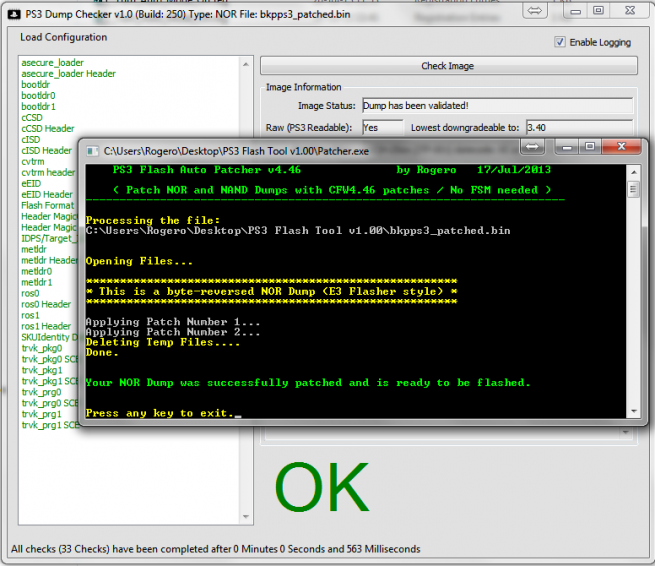The width and height of the screenshot is (655, 566).
Task: Click inside the Image Status field
Action: [498, 106]
